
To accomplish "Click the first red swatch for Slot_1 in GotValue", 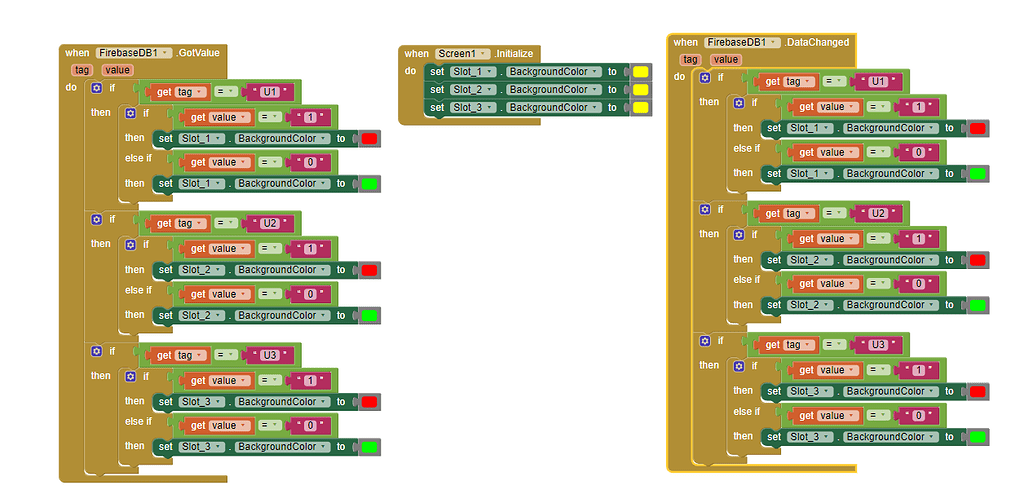I will (369, 138).
